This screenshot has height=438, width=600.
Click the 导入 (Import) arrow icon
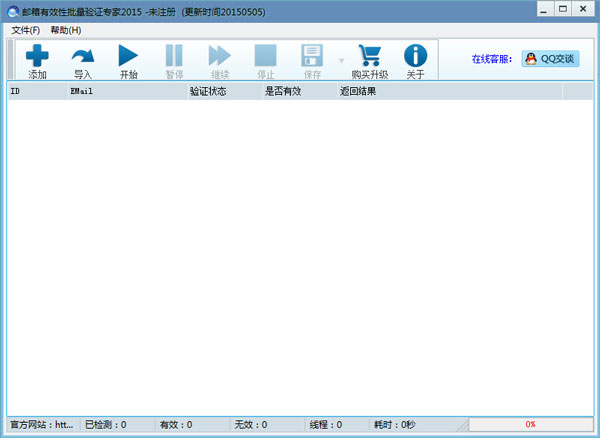point(83,56)
